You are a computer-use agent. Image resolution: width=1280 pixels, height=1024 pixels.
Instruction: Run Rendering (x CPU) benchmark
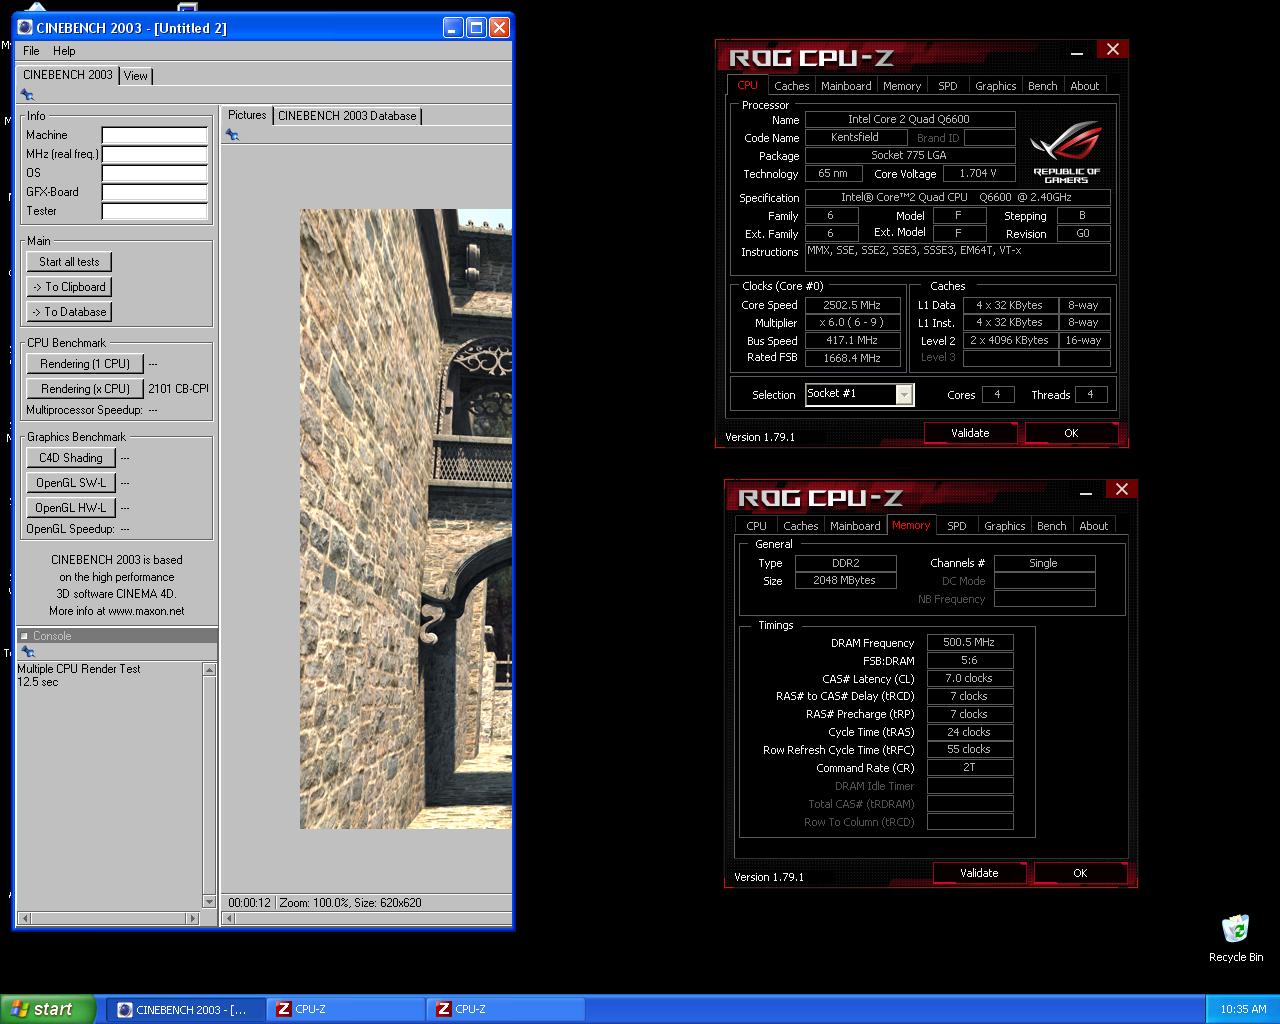coord(85,389)
